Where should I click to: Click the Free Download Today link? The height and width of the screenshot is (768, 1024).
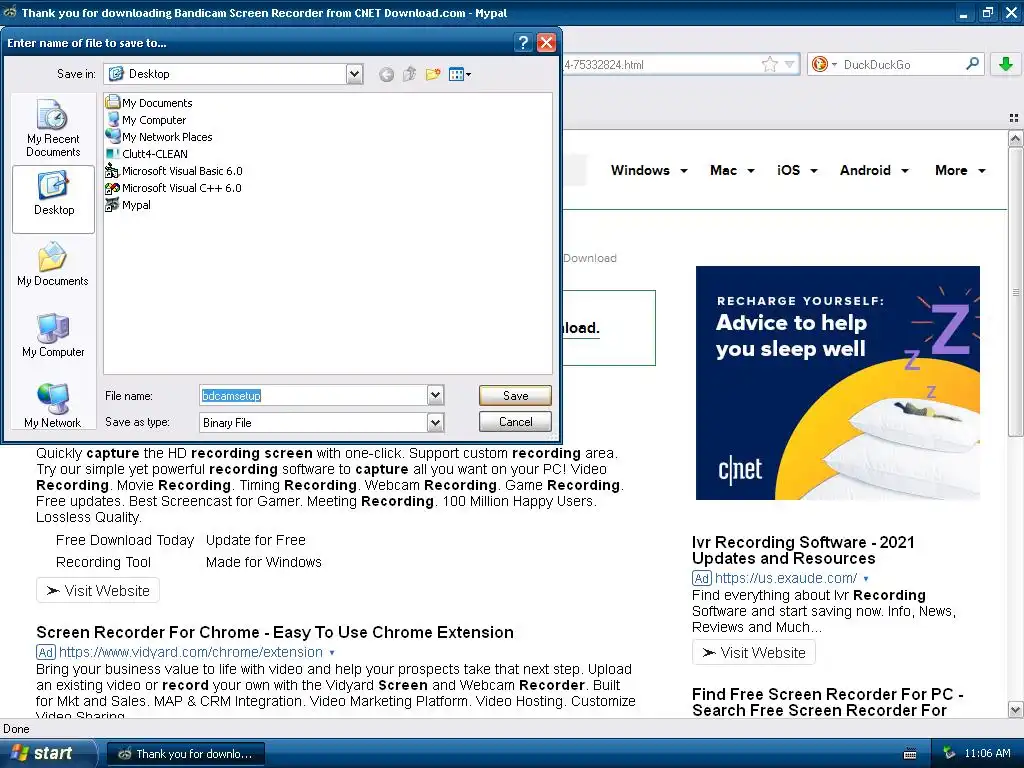(x=125, y=540)
